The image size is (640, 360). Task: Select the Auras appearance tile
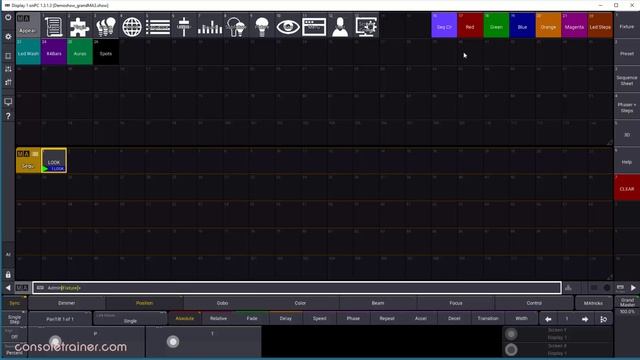[80, 52]
